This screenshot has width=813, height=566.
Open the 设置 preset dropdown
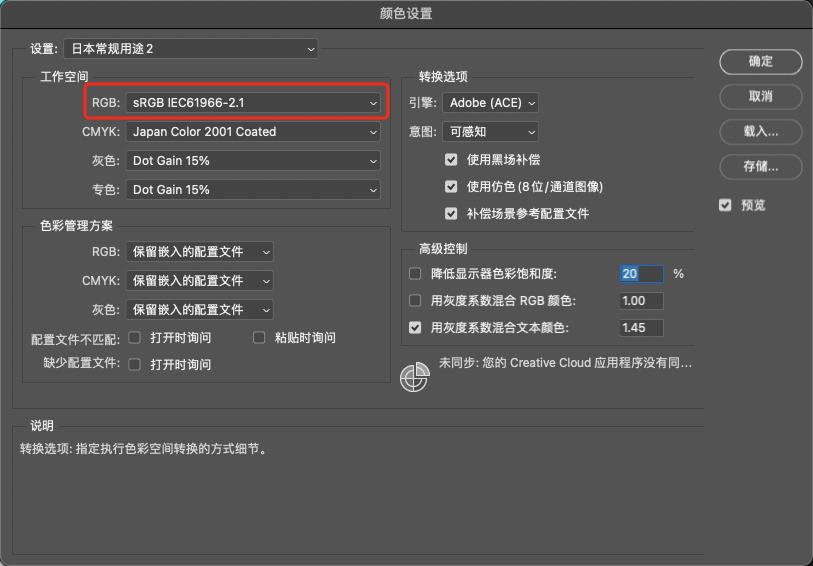click(190, 49)
